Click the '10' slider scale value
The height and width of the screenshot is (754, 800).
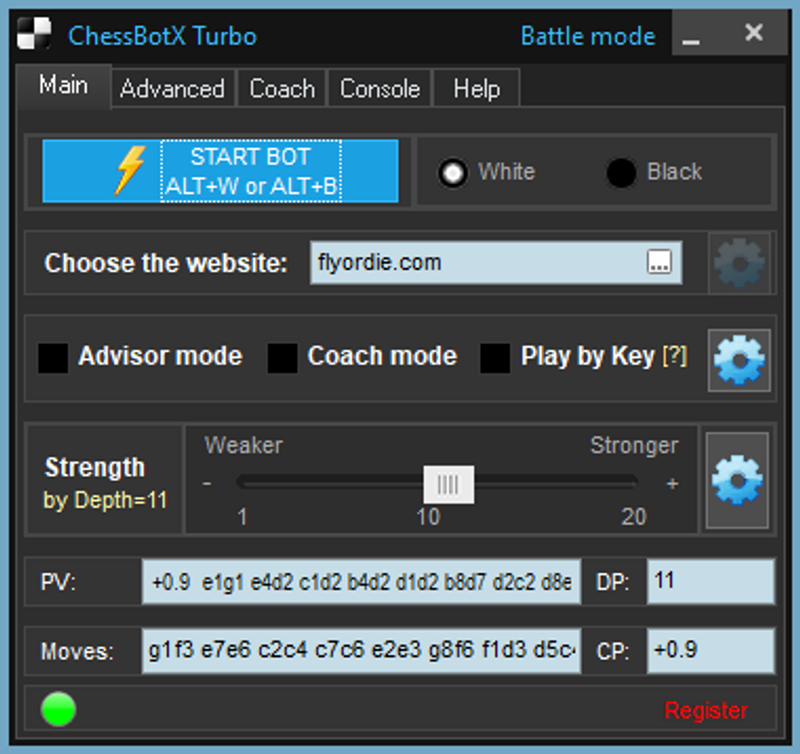(428, 517)
